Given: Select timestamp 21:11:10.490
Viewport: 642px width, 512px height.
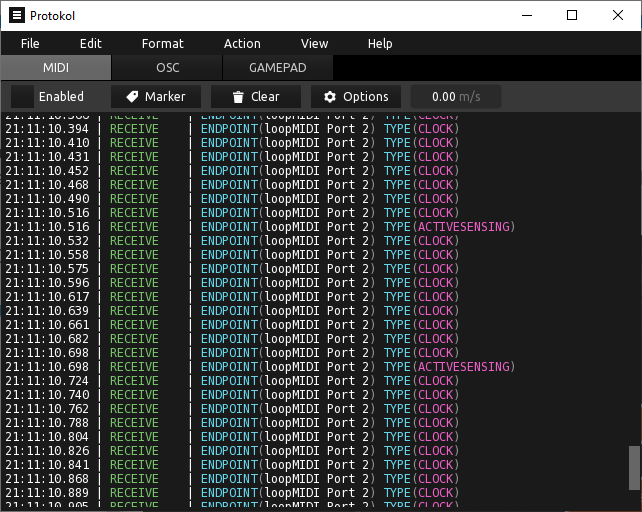Looking at the screenshot, I should pos(47,199).
